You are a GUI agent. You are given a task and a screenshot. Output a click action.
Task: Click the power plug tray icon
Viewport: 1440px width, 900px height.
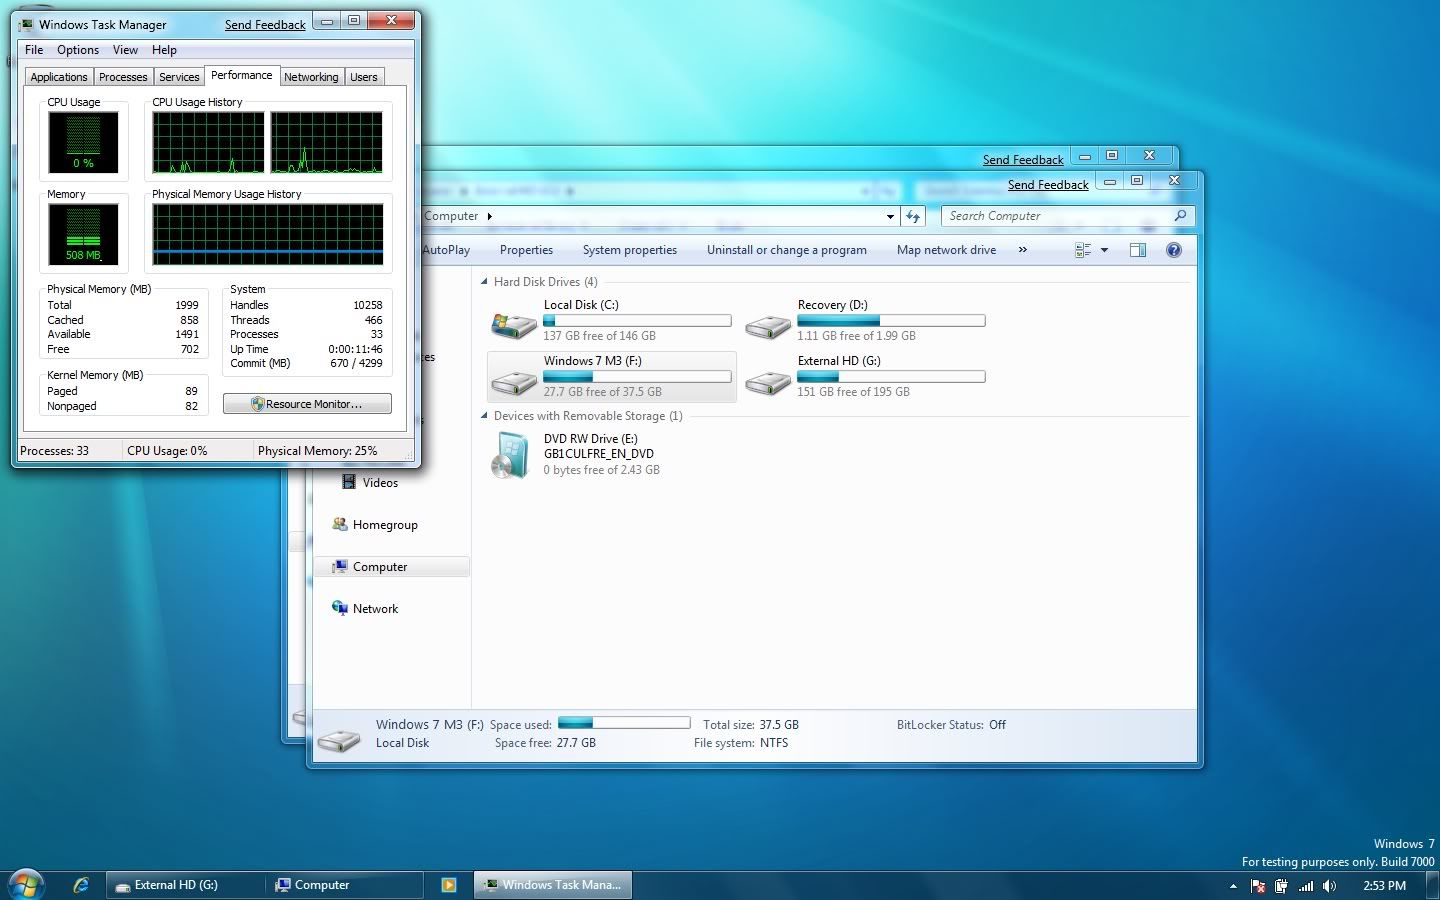click(1281, 886)
